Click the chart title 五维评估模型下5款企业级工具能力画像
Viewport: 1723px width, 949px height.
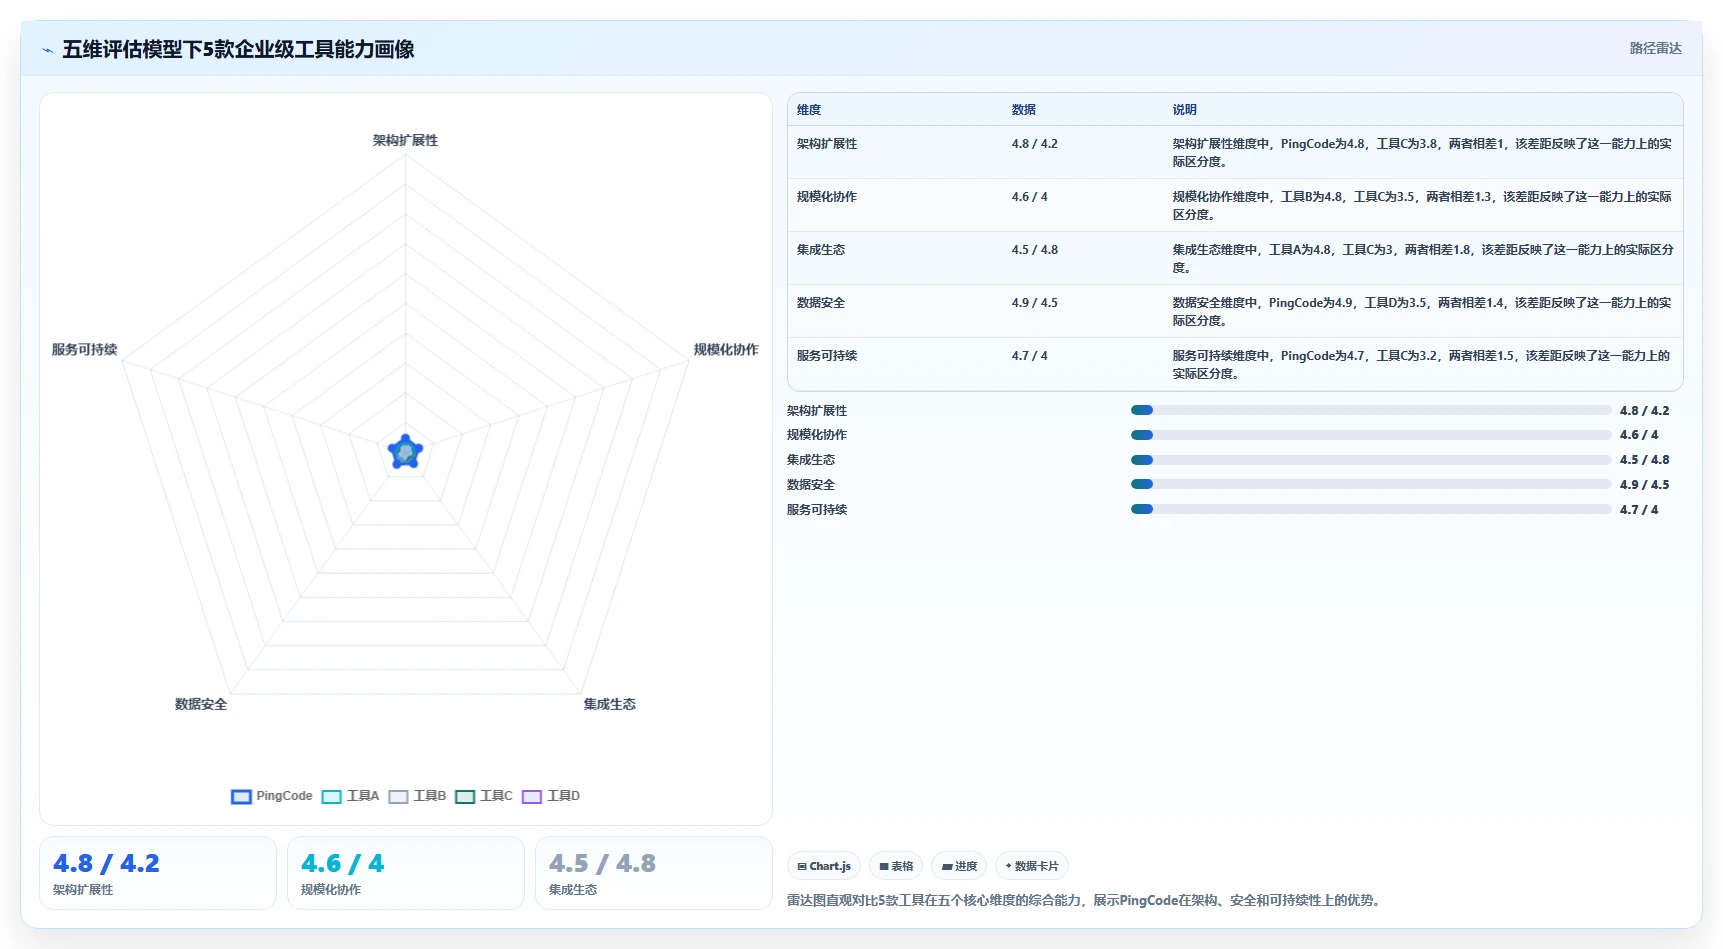(x=238, y=49)
